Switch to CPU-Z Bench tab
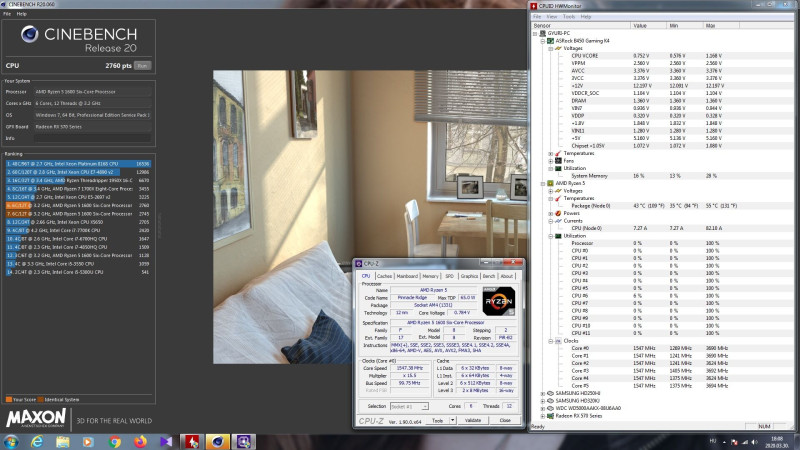 pyautogui.click(x=489, y=276)
